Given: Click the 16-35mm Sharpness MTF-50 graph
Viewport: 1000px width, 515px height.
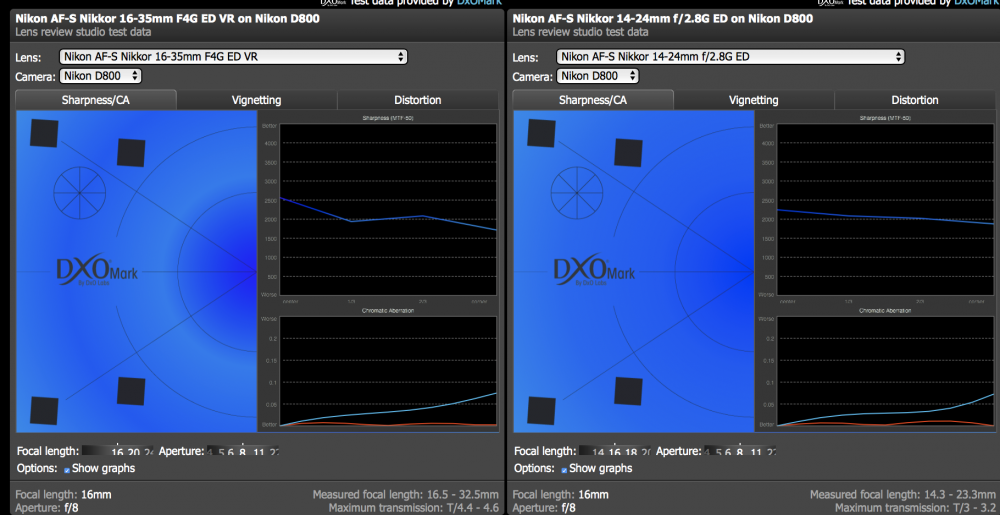Looking at the screenshot, I should coord(388,210).
